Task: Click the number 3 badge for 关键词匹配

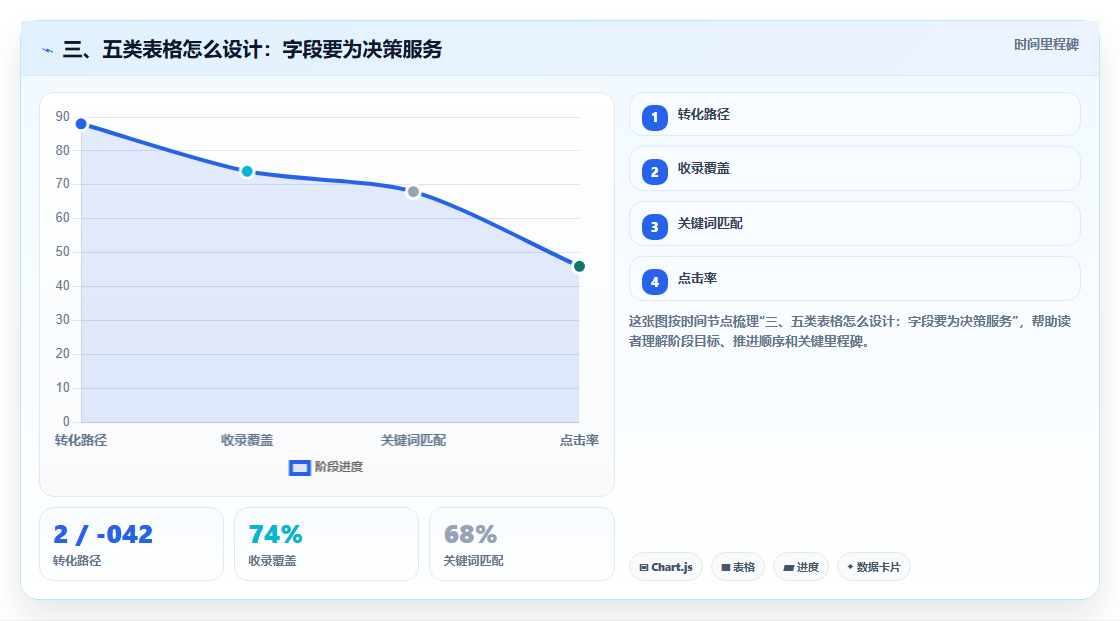Action: click(x=654, y=227)
